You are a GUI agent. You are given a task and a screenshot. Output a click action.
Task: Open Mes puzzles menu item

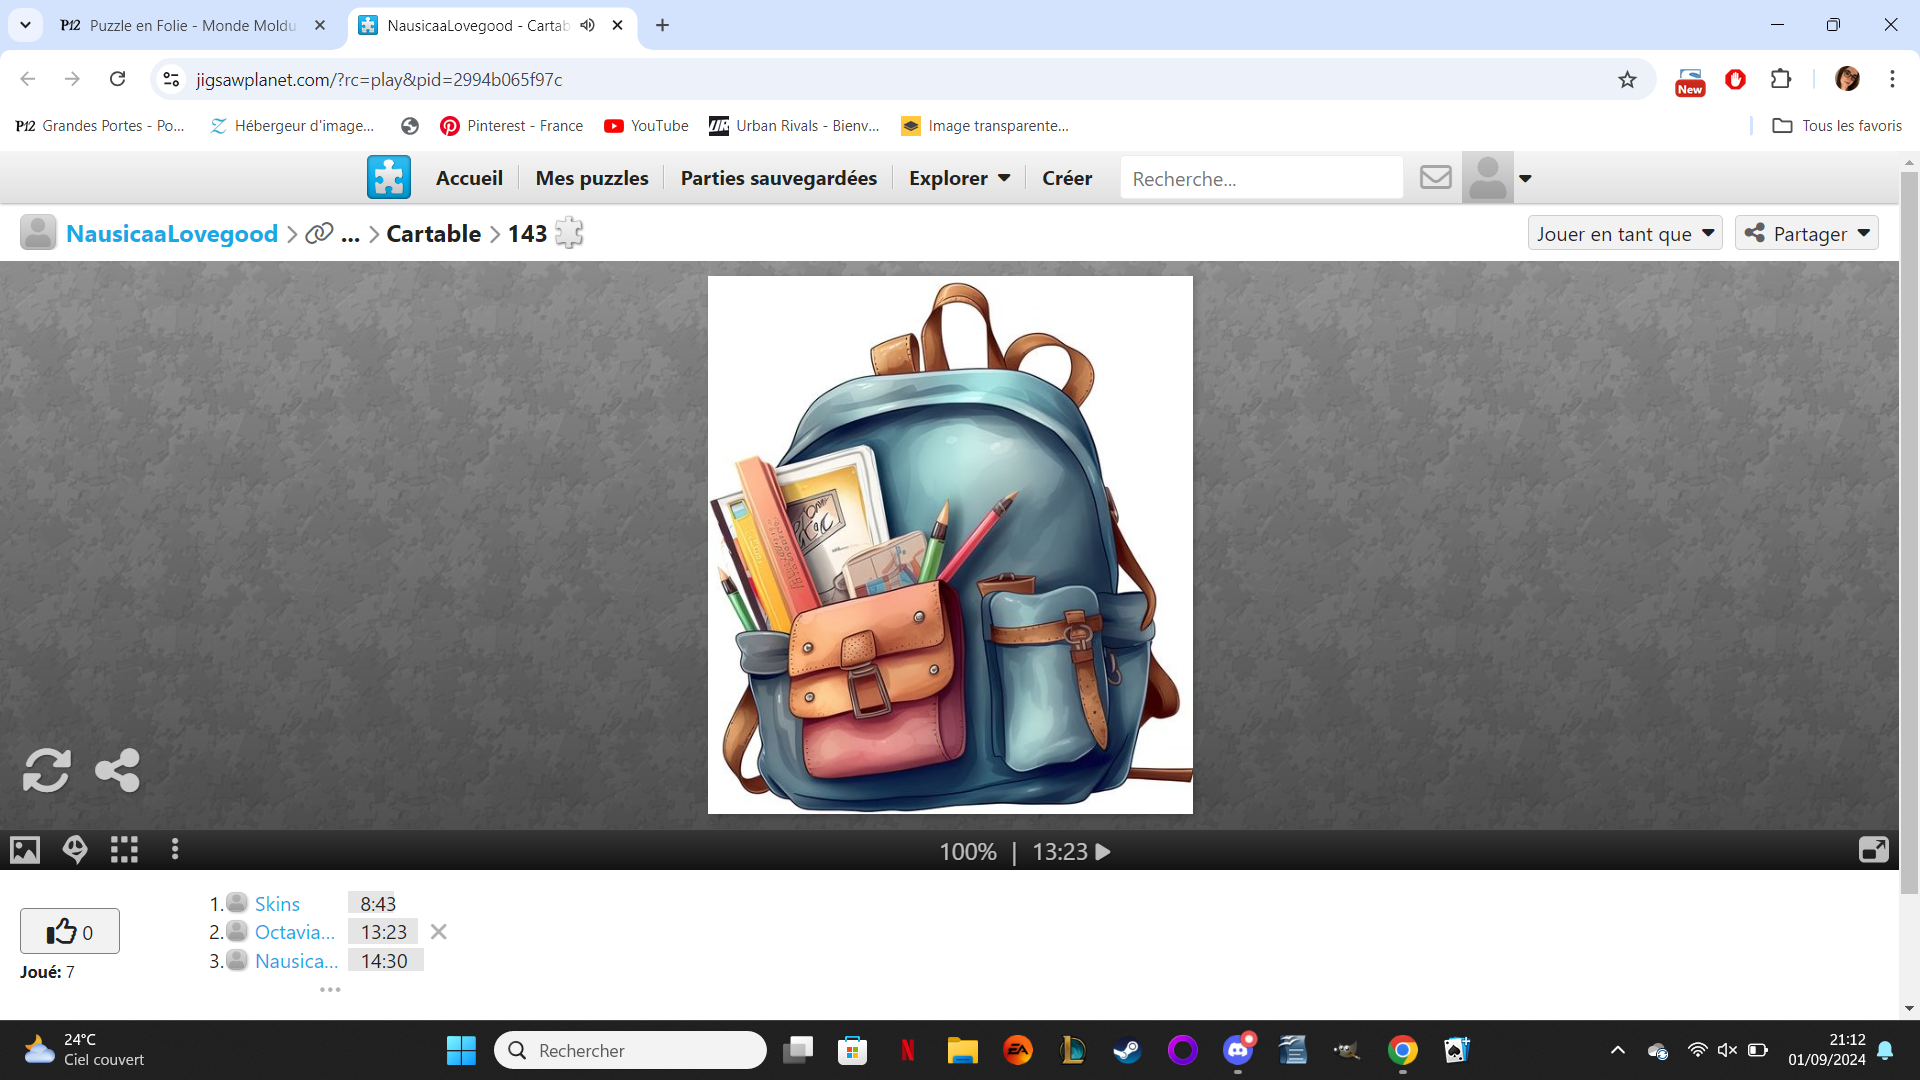(x=592, y=178)
